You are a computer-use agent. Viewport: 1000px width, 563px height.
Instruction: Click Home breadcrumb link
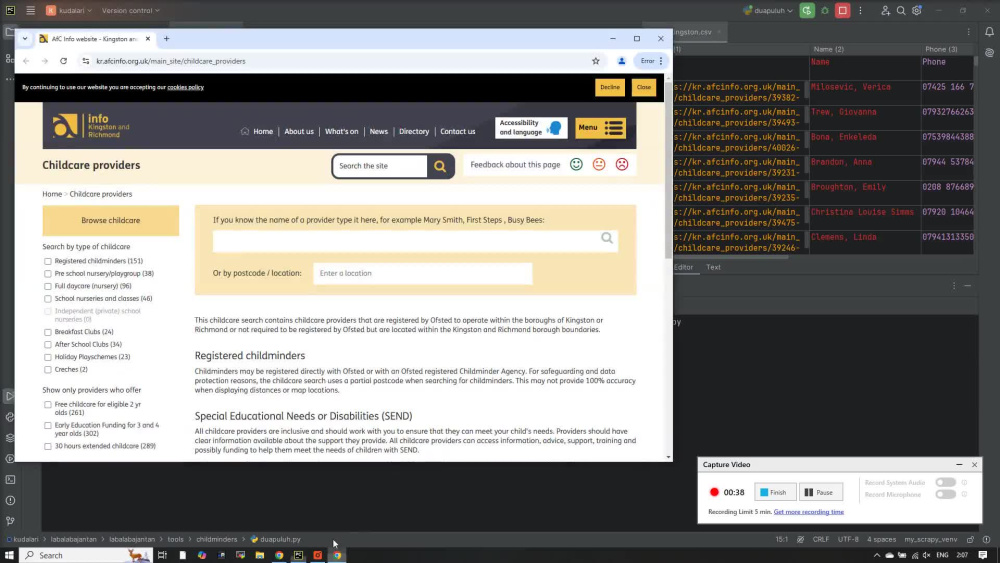click(x=52, y=194)
